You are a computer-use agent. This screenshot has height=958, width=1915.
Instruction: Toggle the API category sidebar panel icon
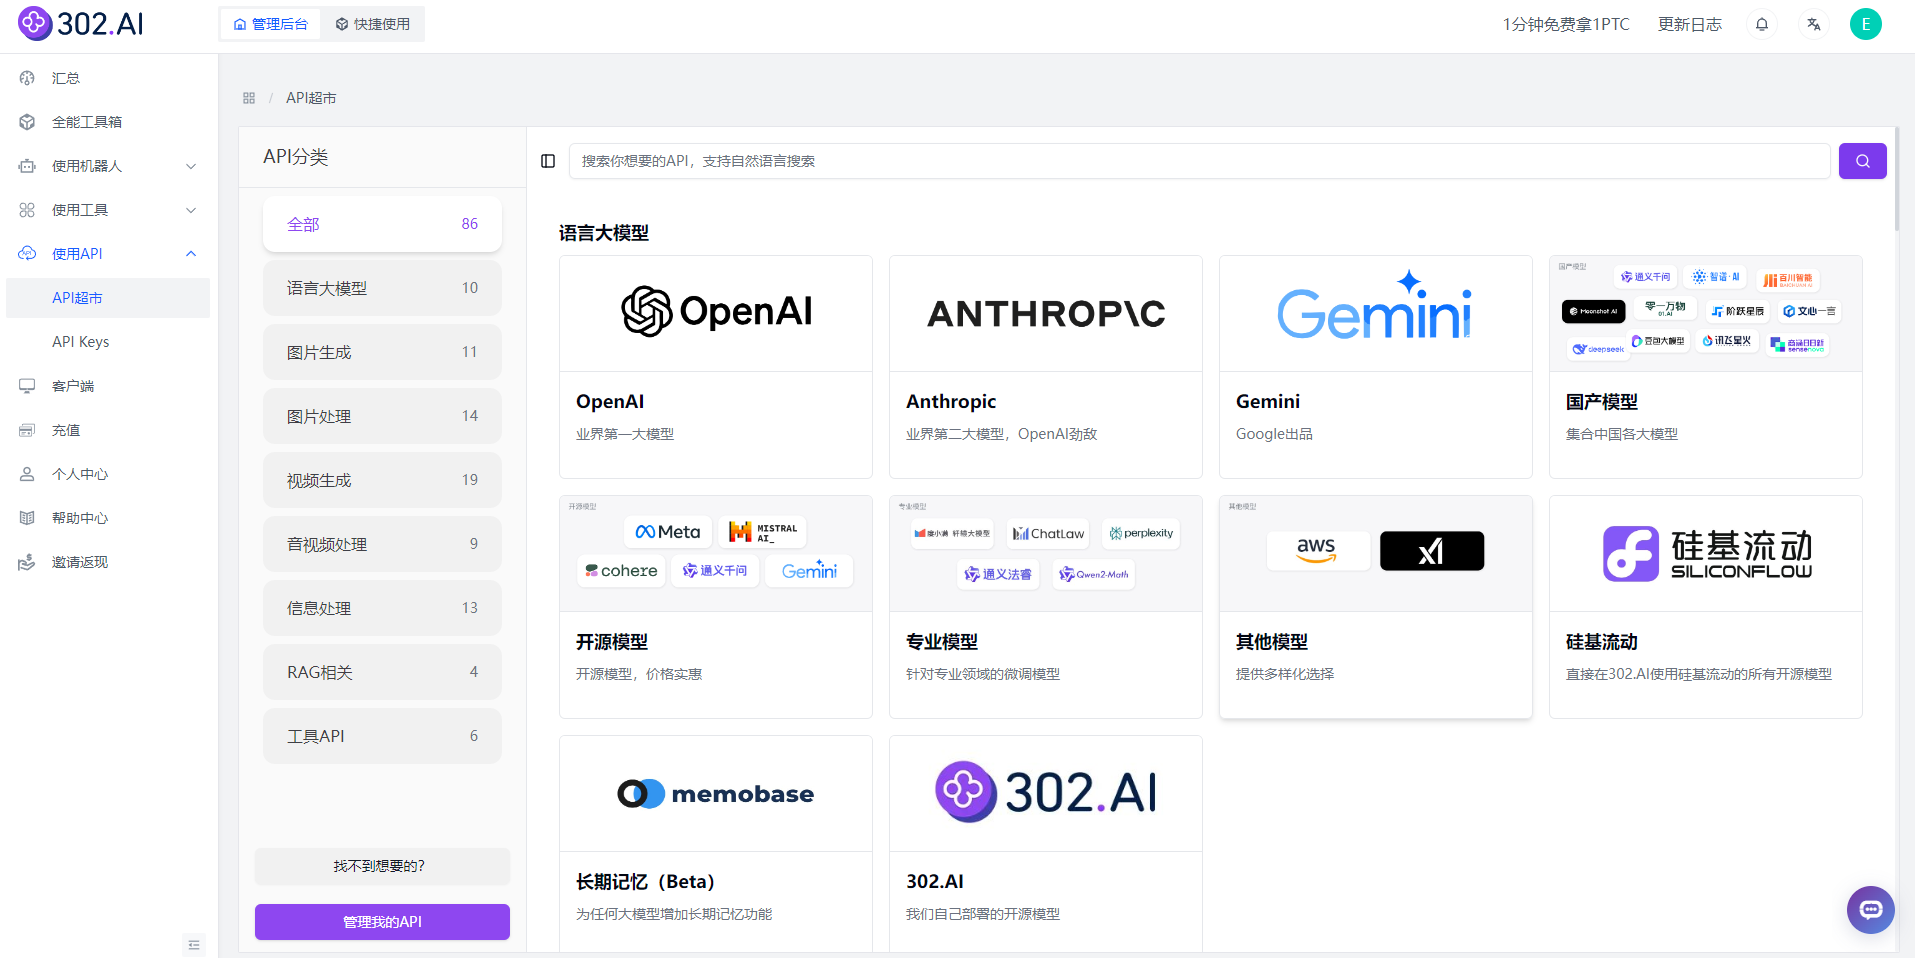[x=548, y=161]
